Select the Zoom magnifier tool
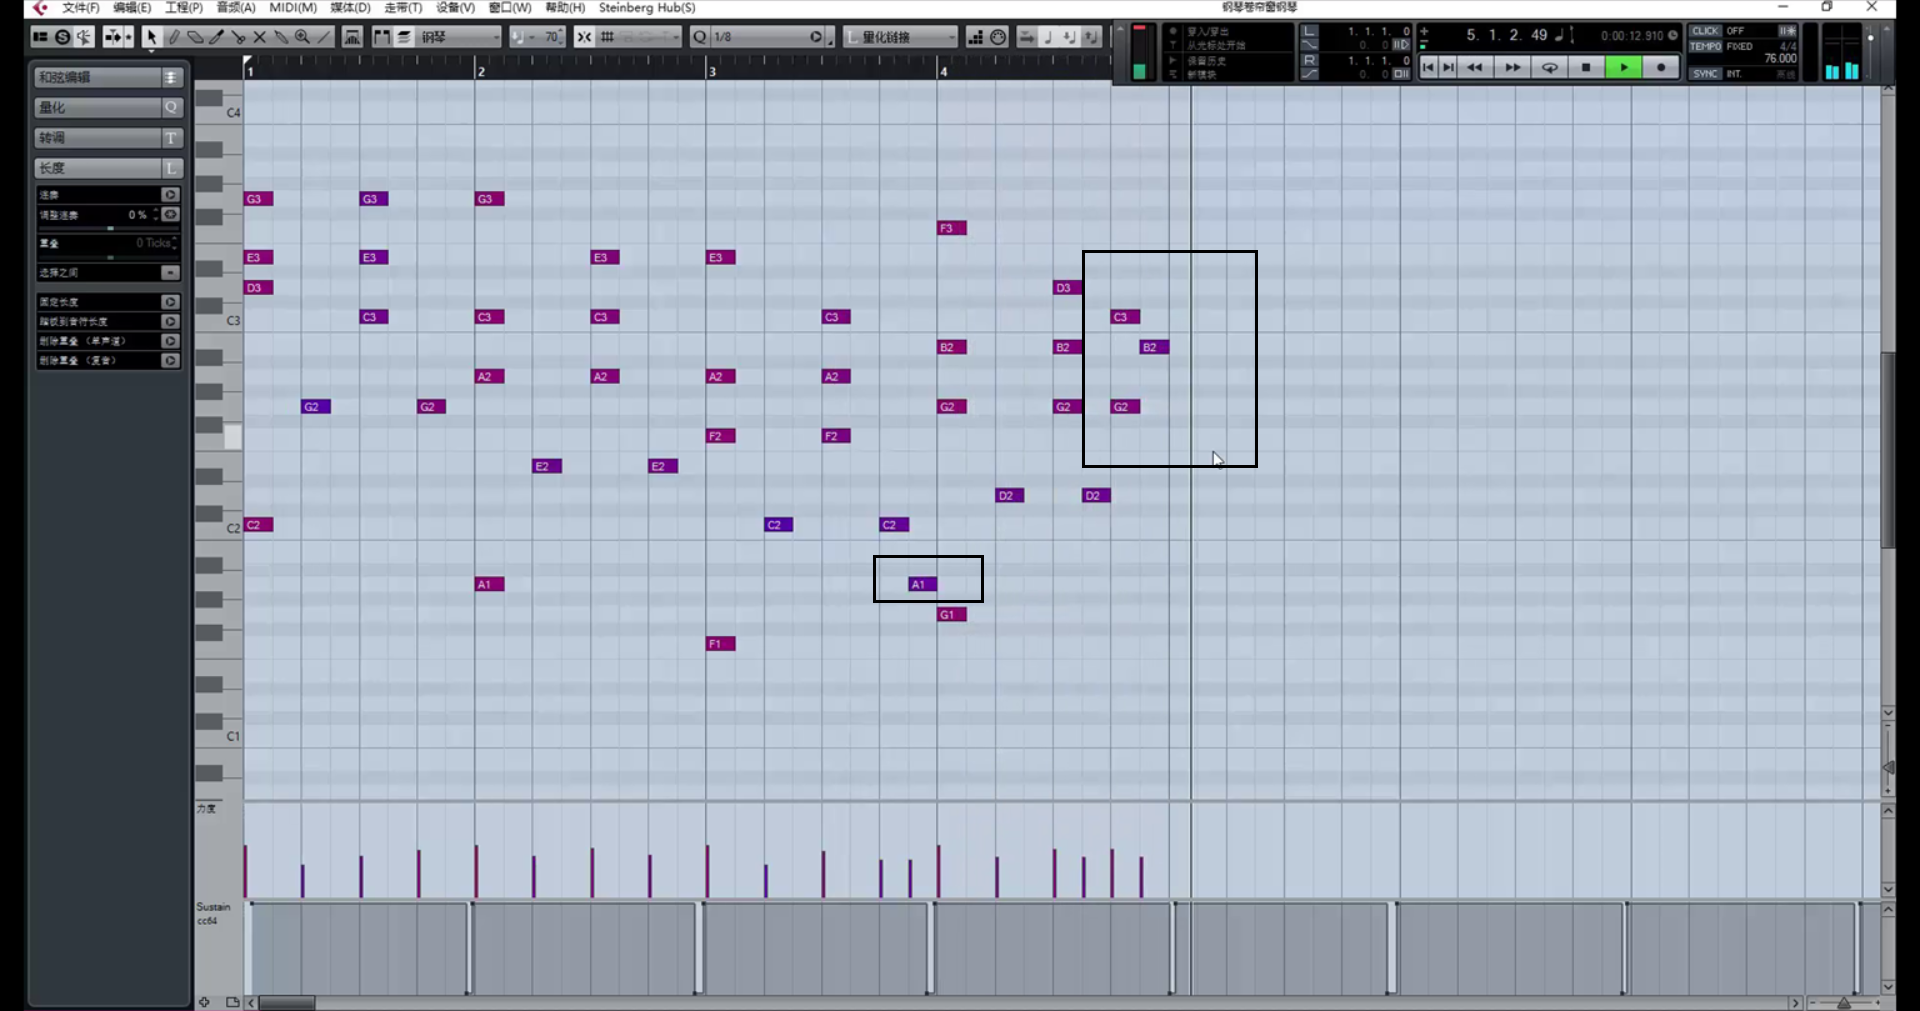 302,37
